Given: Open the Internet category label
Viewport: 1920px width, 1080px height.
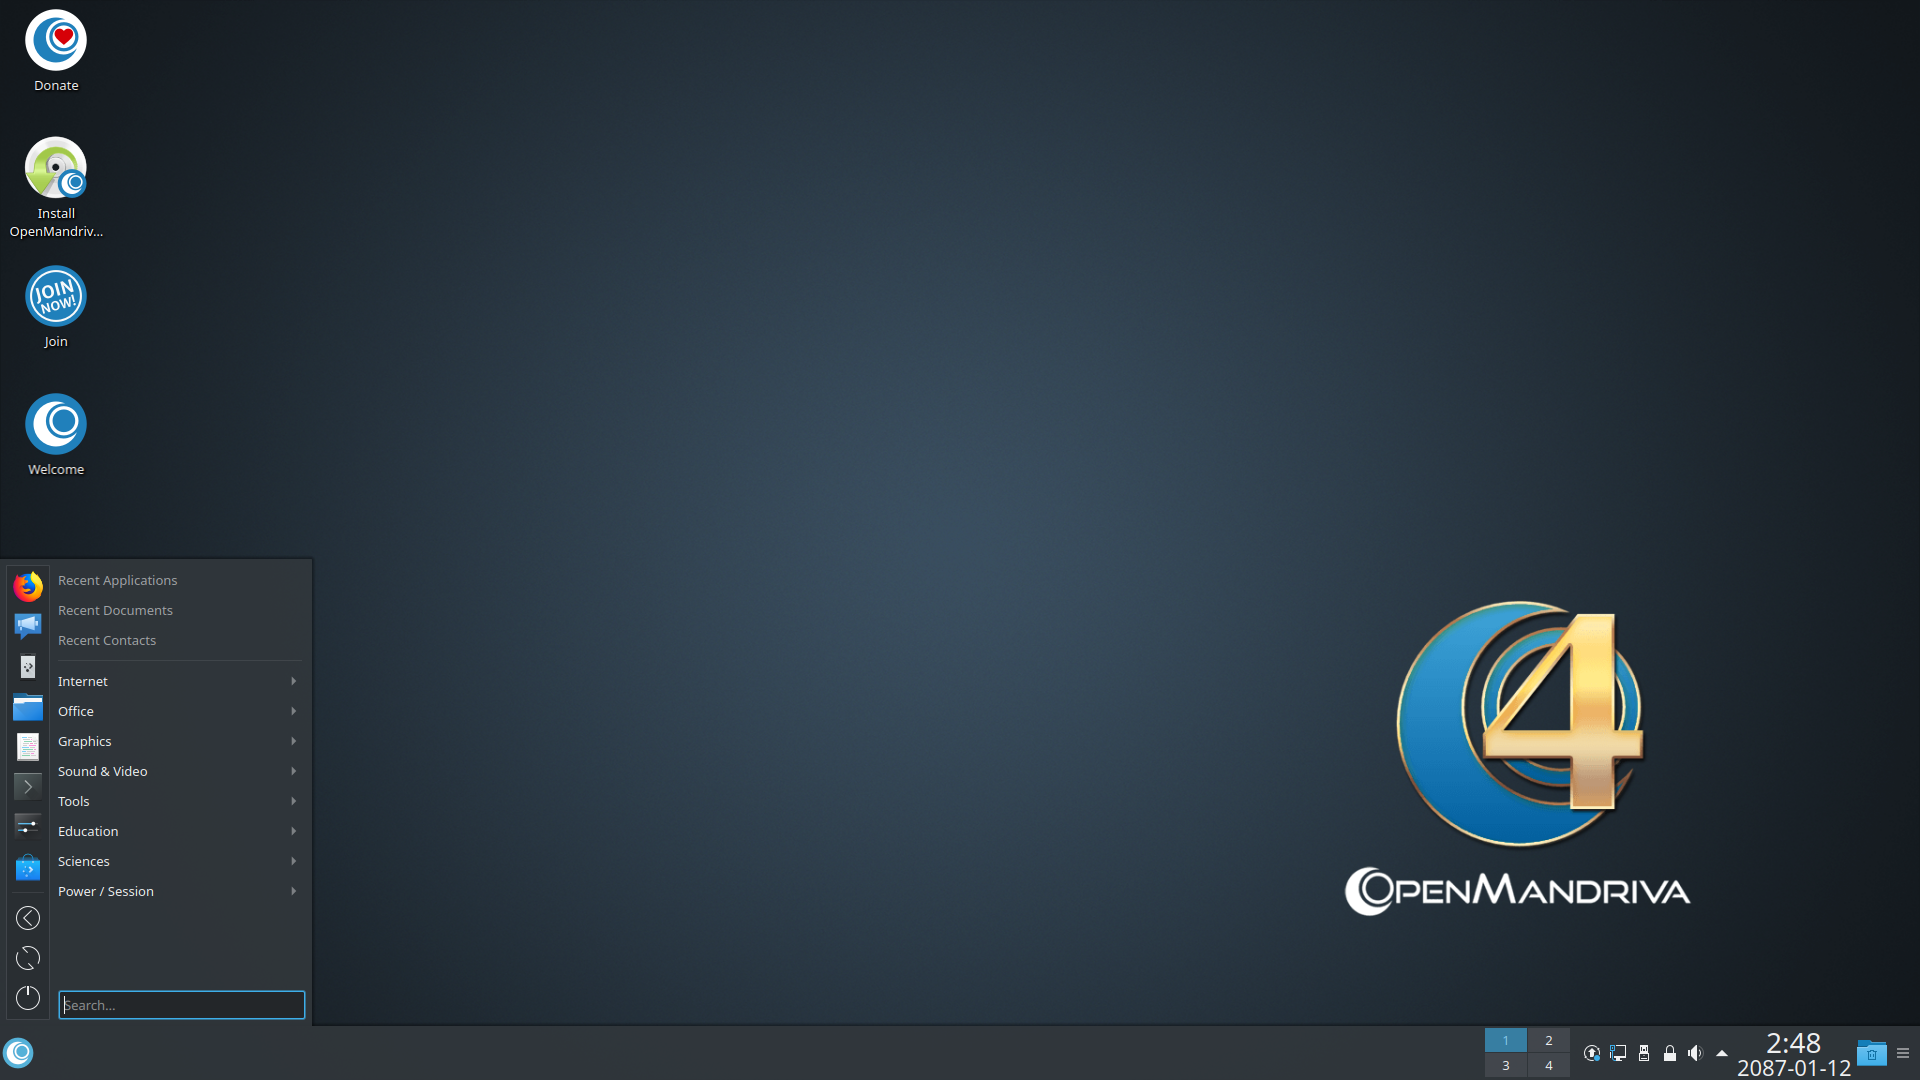Looking at the screenshot, I should coord(83,681).
